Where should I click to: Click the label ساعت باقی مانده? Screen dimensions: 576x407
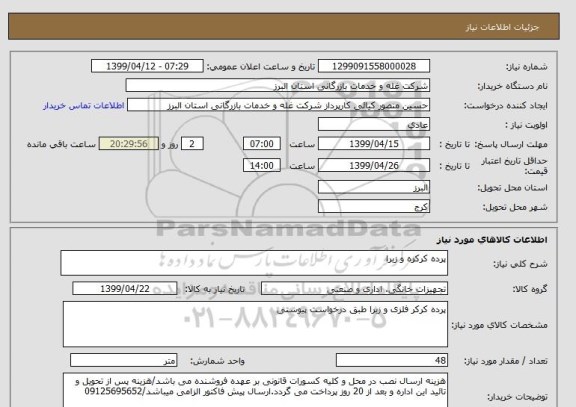coord(61,144)
